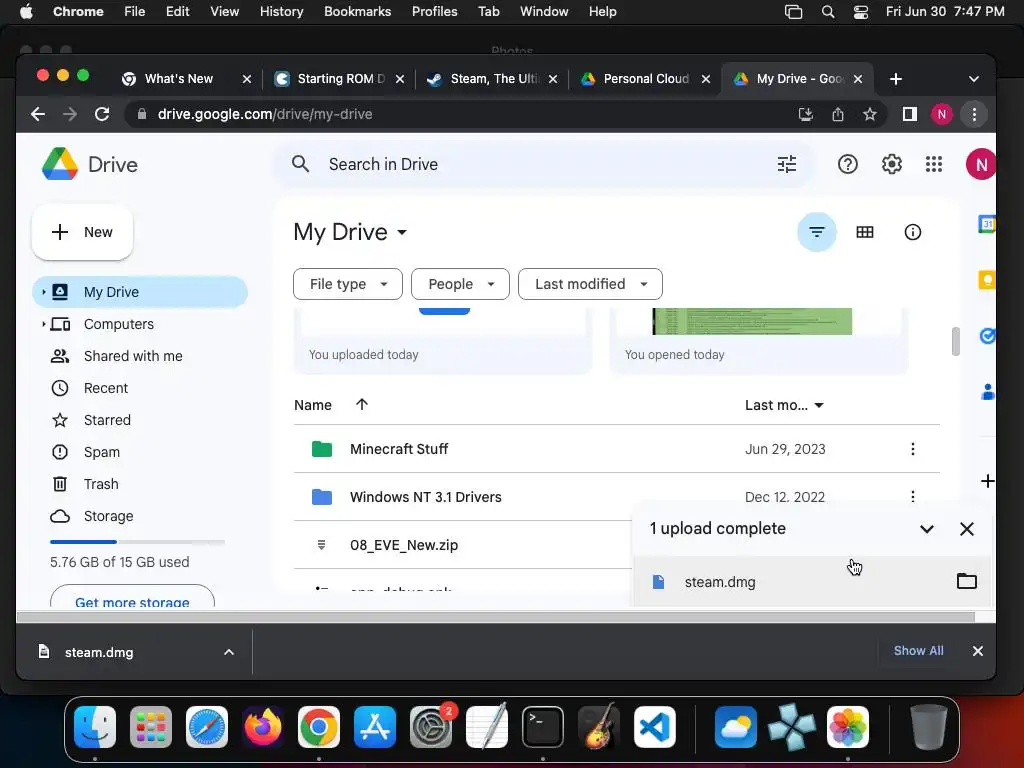Image resolution: width=1024 pixels, height=768 pixels.
Task: Open the History menu in menu bar
Action: pyautogui.click(x=281, y=11)
